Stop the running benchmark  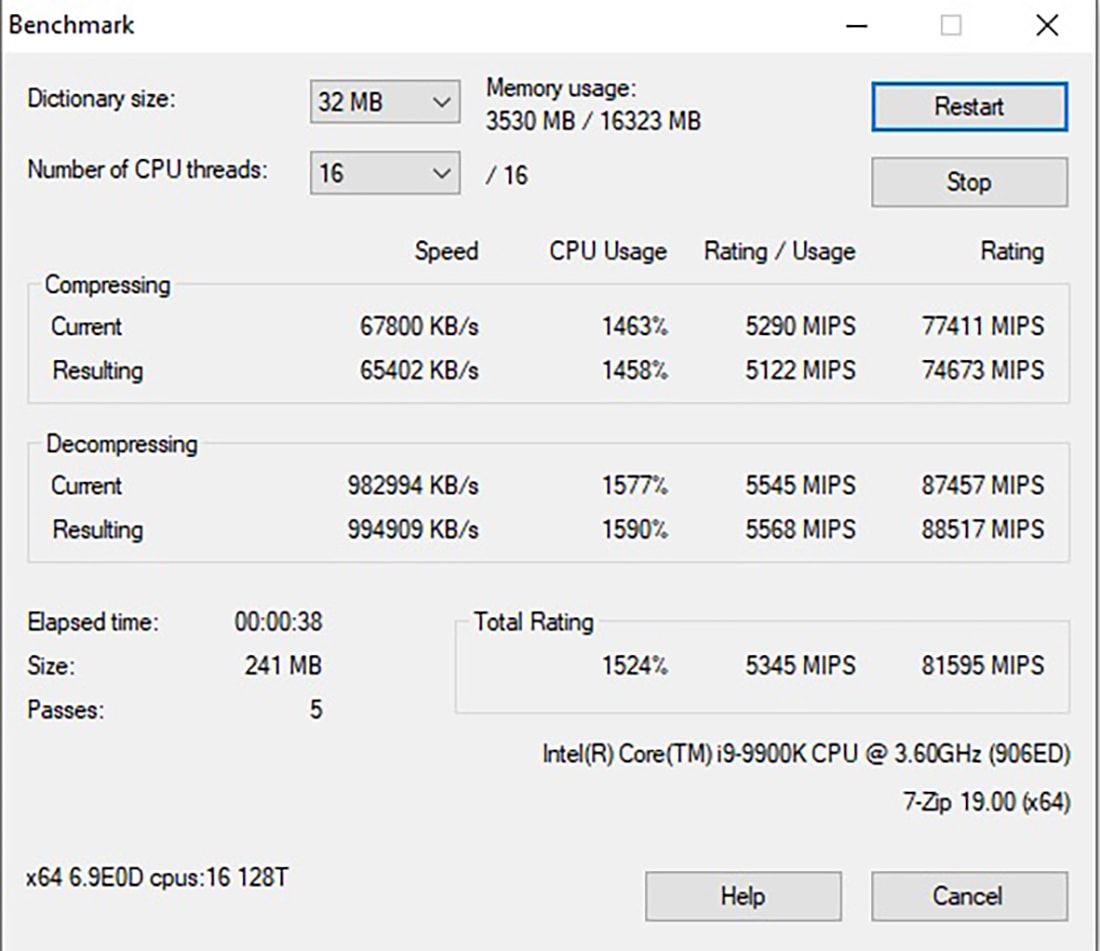[969, 182]
